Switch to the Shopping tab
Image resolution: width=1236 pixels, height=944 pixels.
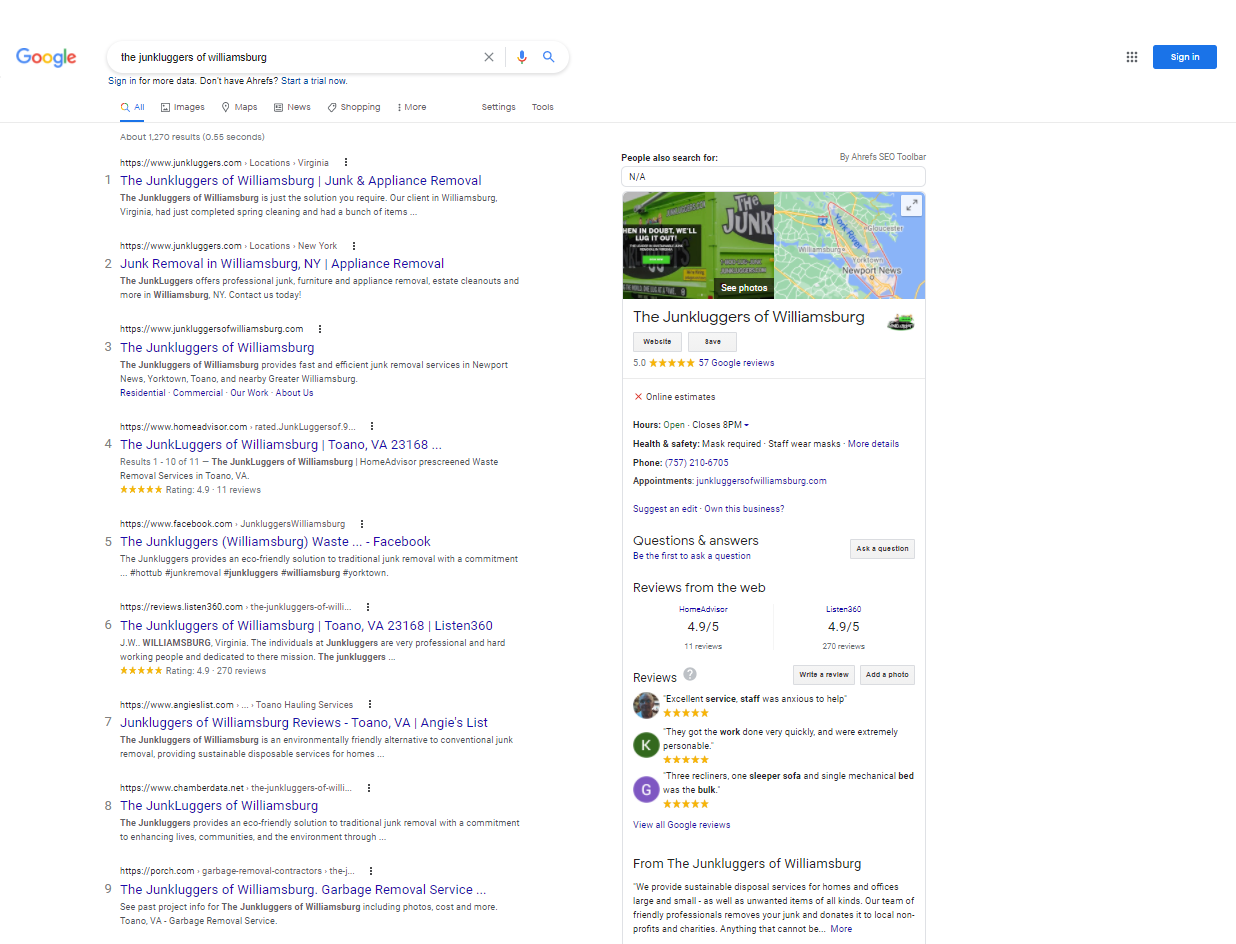tap(354, 107)
